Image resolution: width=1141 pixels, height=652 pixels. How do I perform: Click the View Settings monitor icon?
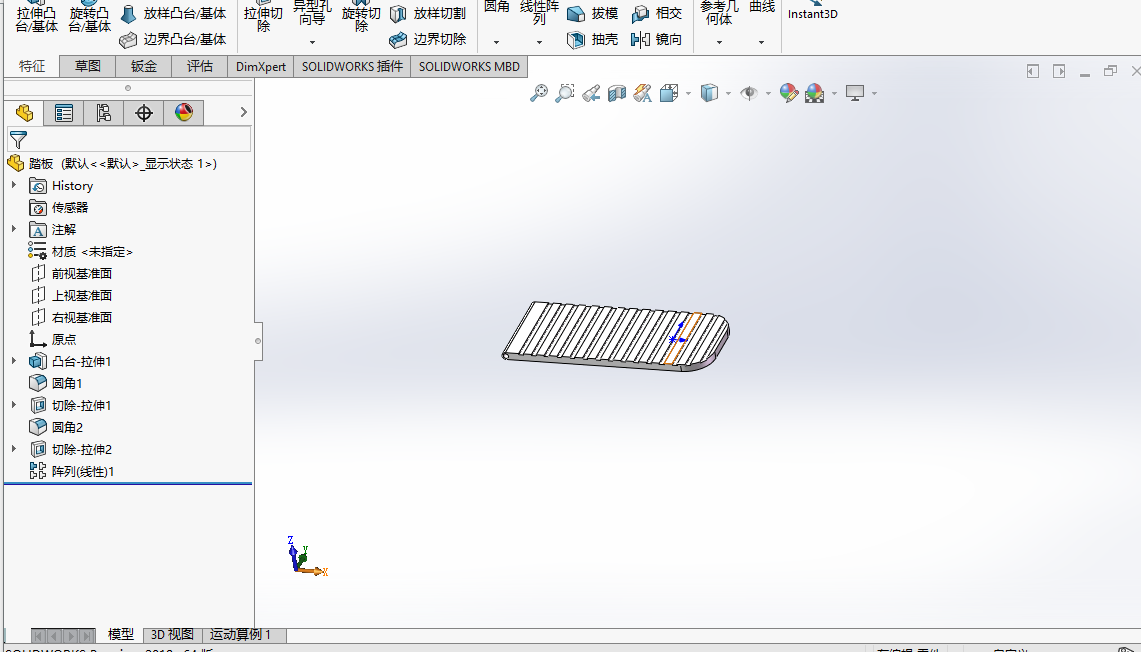click(855, 93)
